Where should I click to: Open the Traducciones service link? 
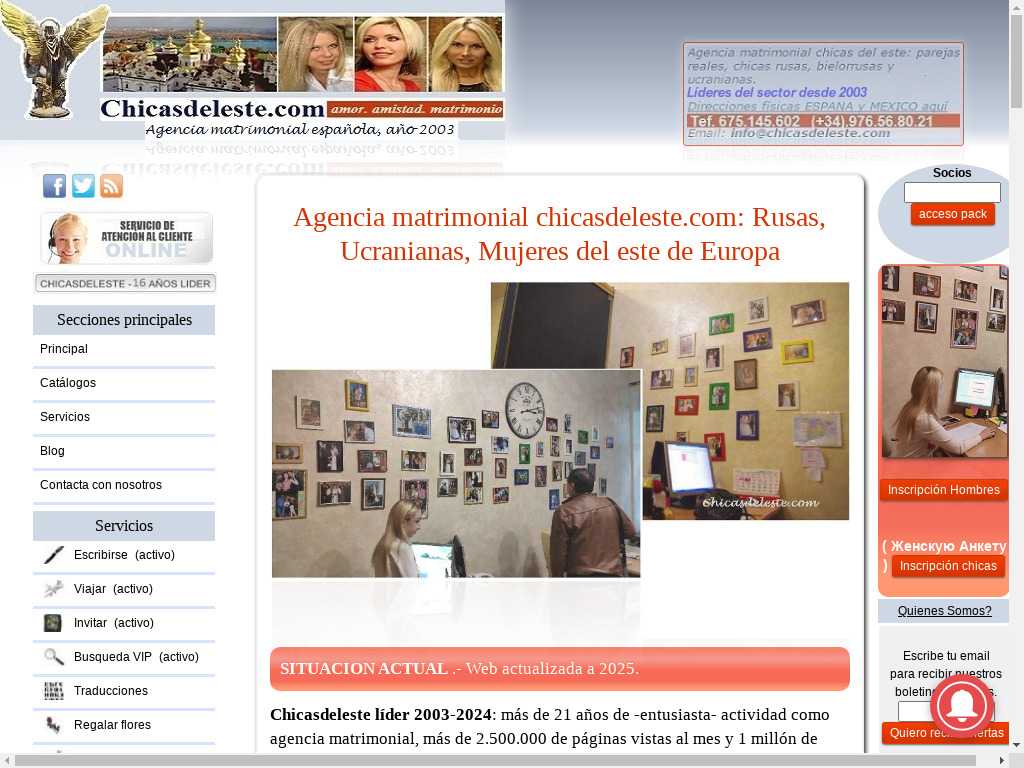coord(110,691)
